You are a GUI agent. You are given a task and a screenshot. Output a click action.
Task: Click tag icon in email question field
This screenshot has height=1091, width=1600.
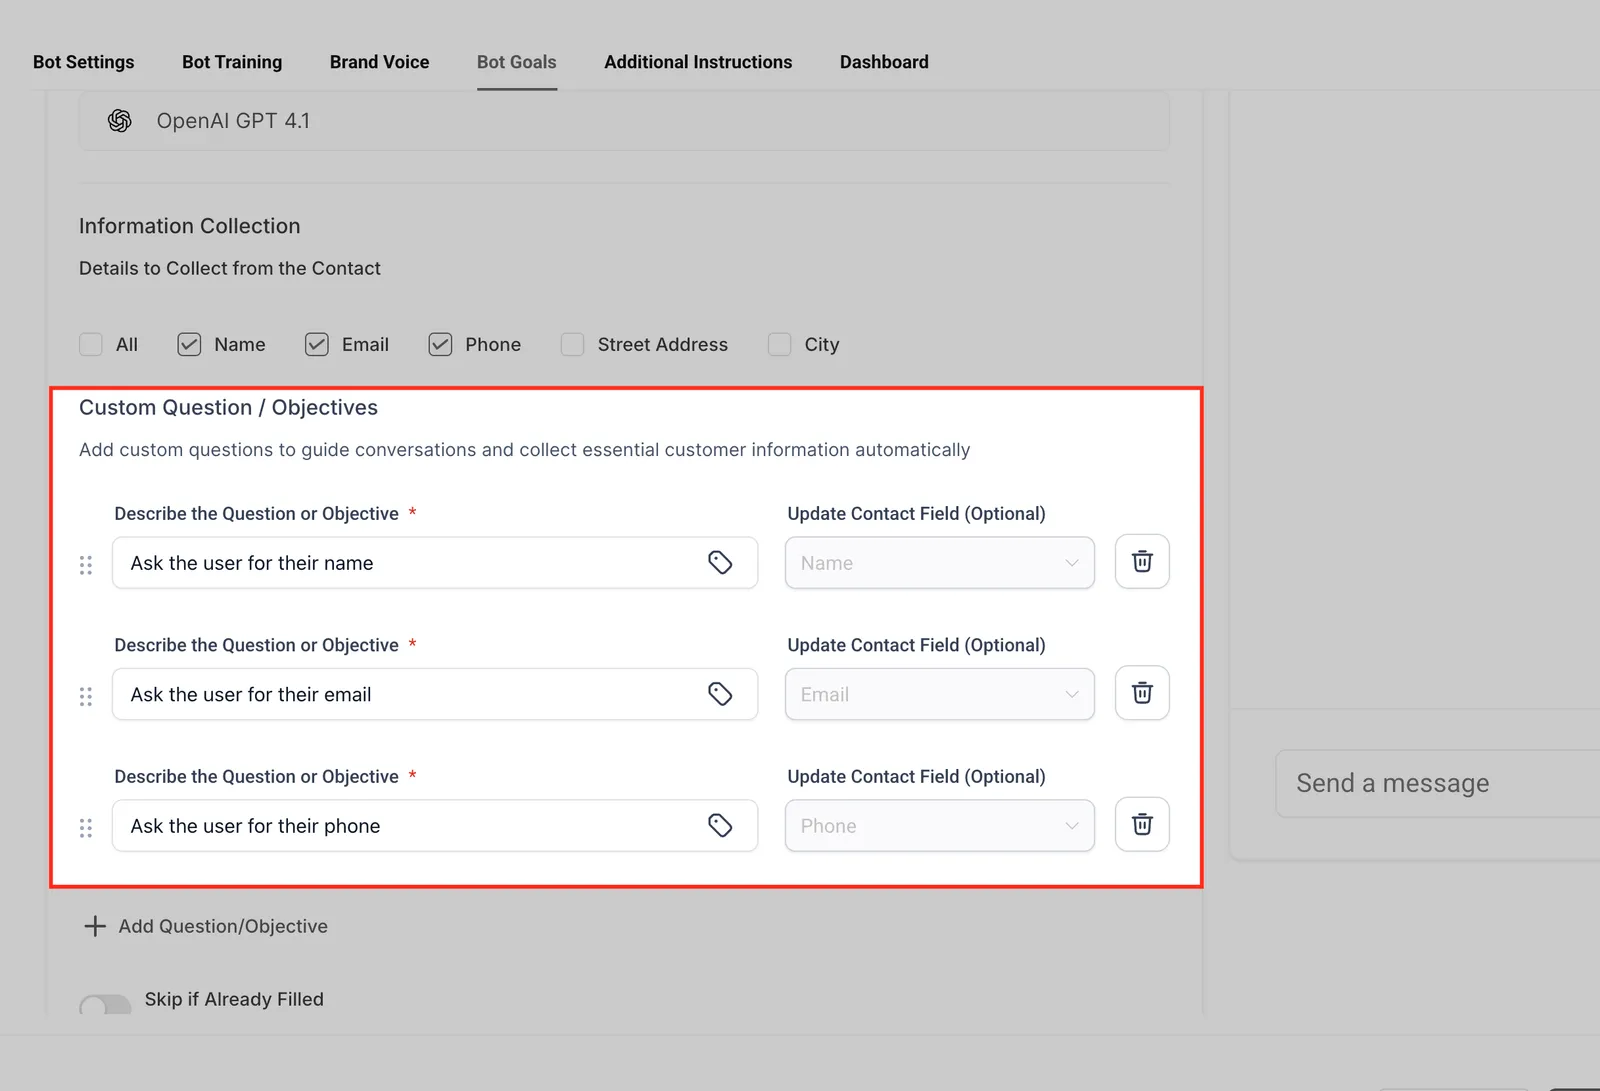(720, 694)
